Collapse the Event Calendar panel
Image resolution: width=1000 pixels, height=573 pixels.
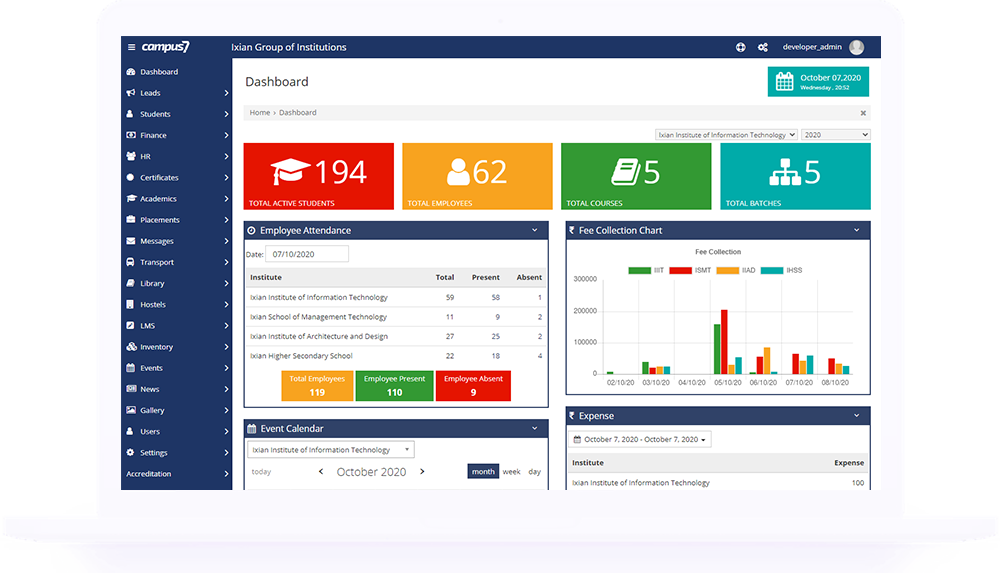coord(534,429)
